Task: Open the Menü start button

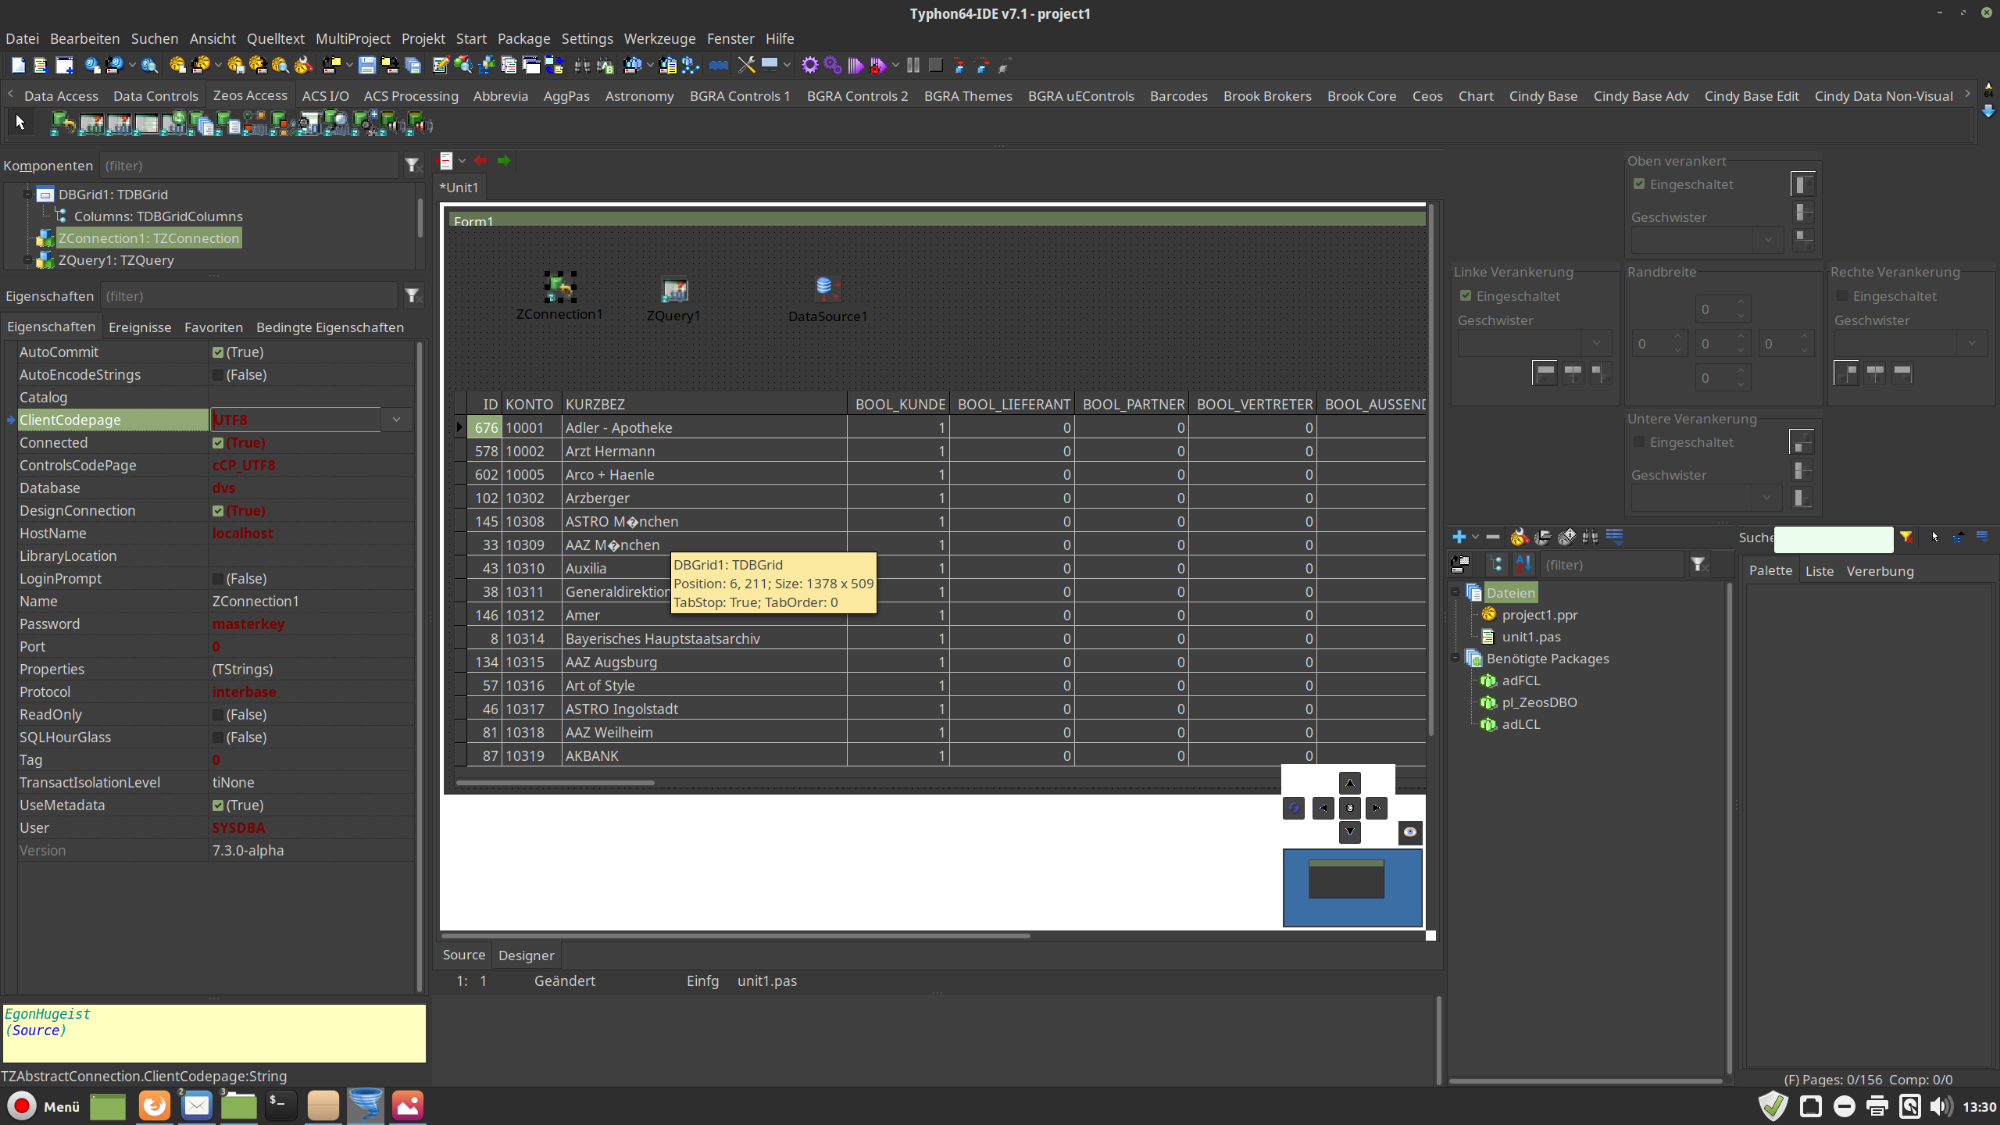Action: click(x=45, y=1106)
